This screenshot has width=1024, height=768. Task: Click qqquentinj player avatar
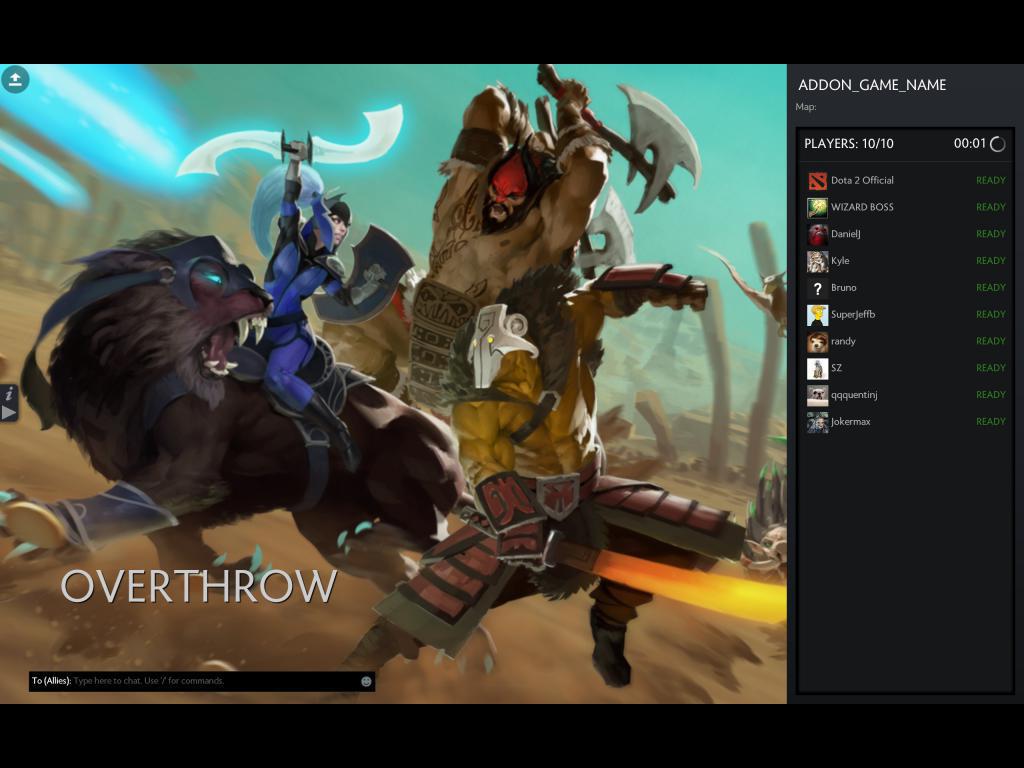pyautogui.click(x=817, y=395)
